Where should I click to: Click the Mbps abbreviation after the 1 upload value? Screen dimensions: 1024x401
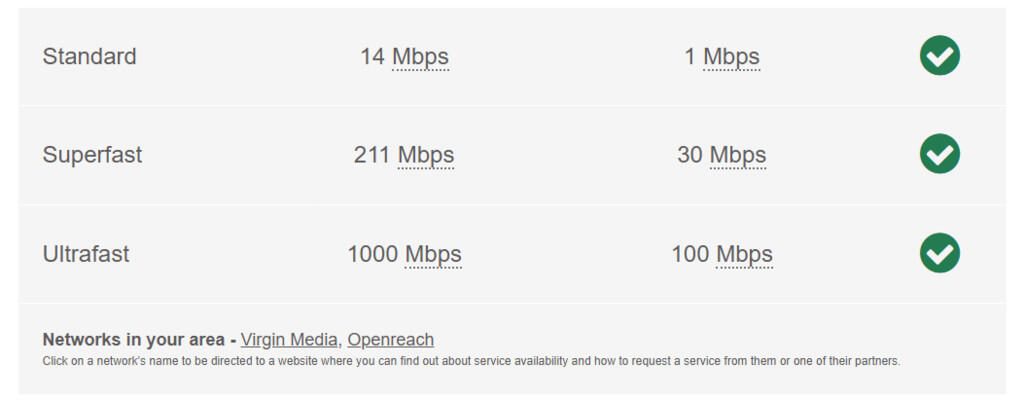tap(731, 57)
